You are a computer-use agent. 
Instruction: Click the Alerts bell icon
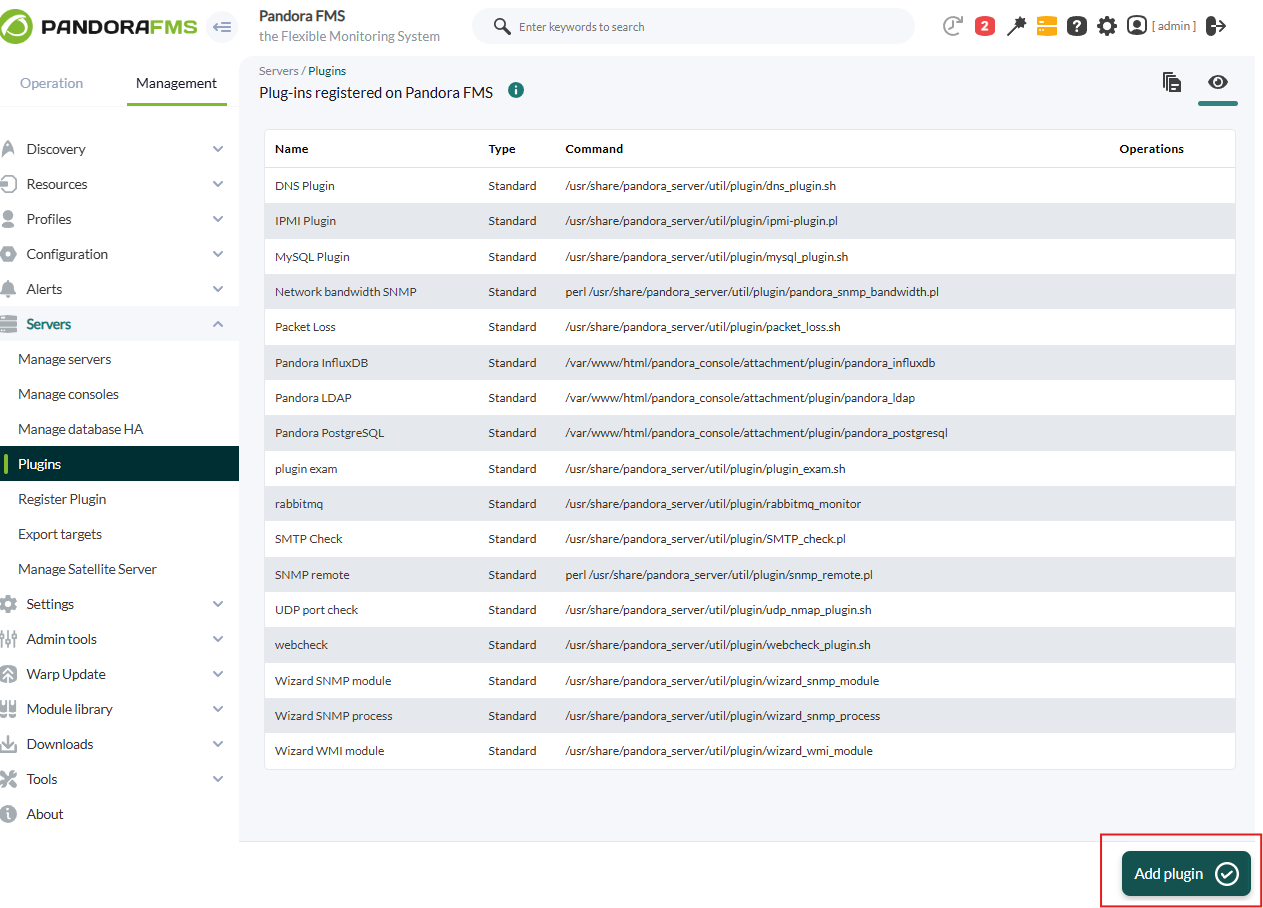(8, 289)
